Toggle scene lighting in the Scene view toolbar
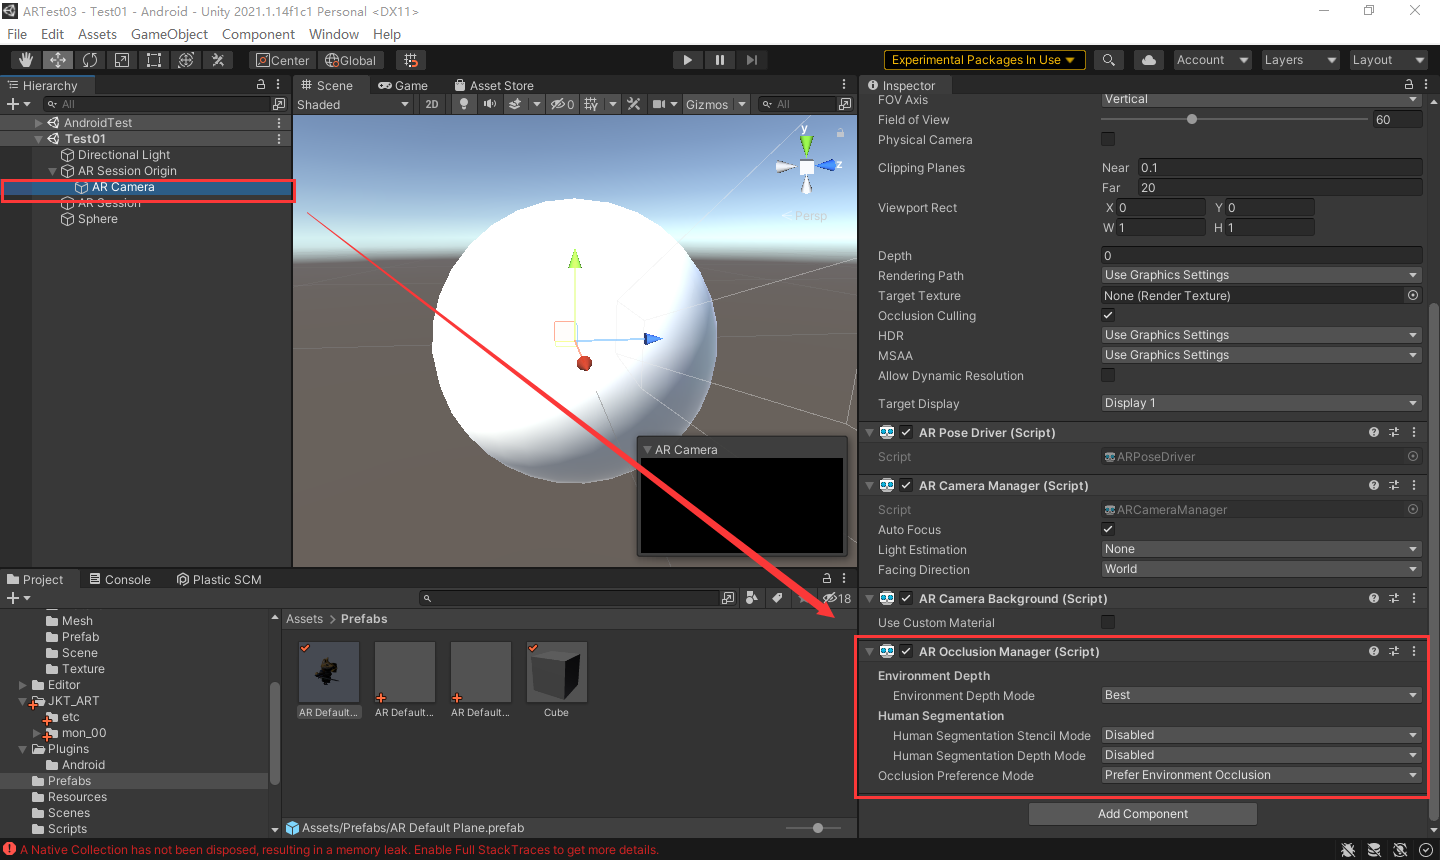 click(x=464, y=104)
